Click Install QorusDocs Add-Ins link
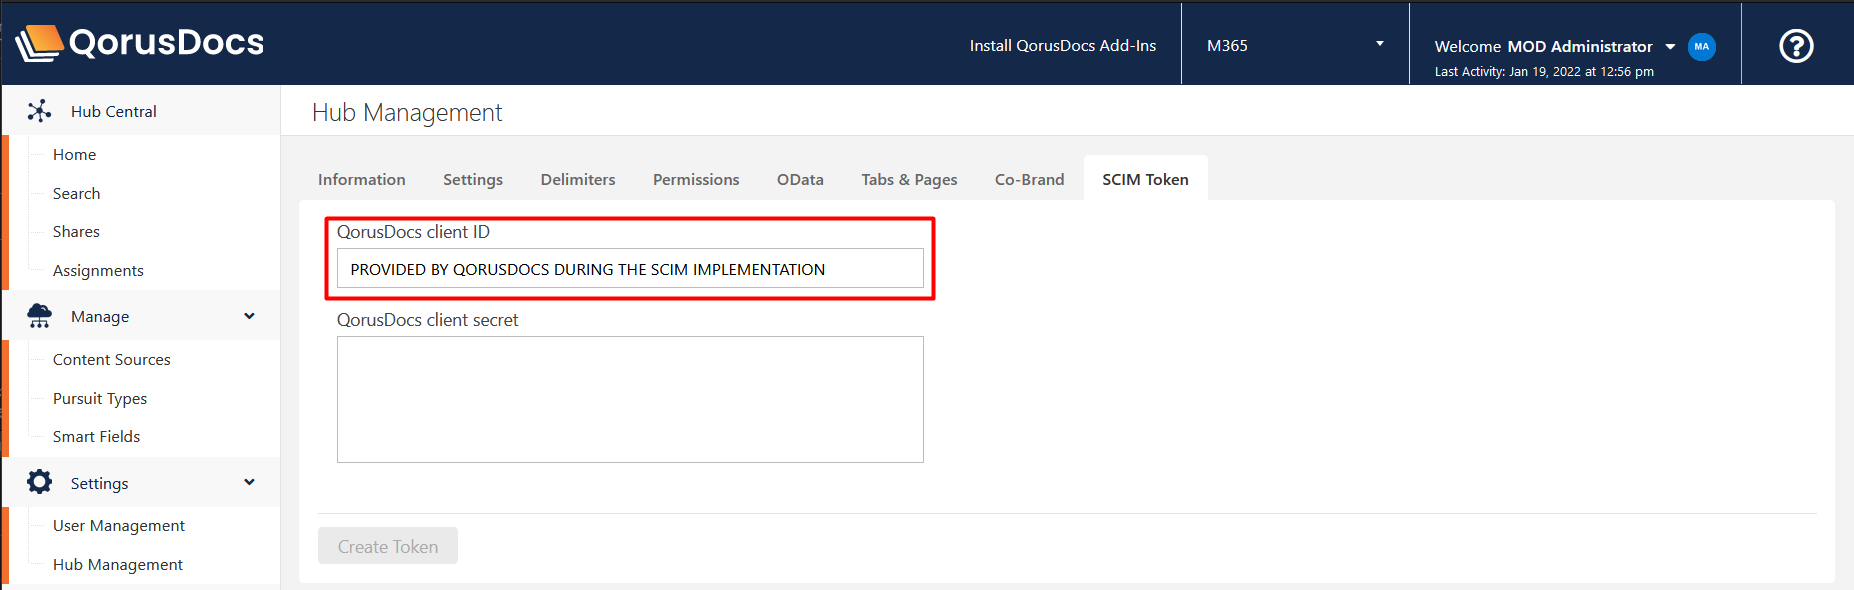This screenshot has width=1854, height=590. [1062, 45]
